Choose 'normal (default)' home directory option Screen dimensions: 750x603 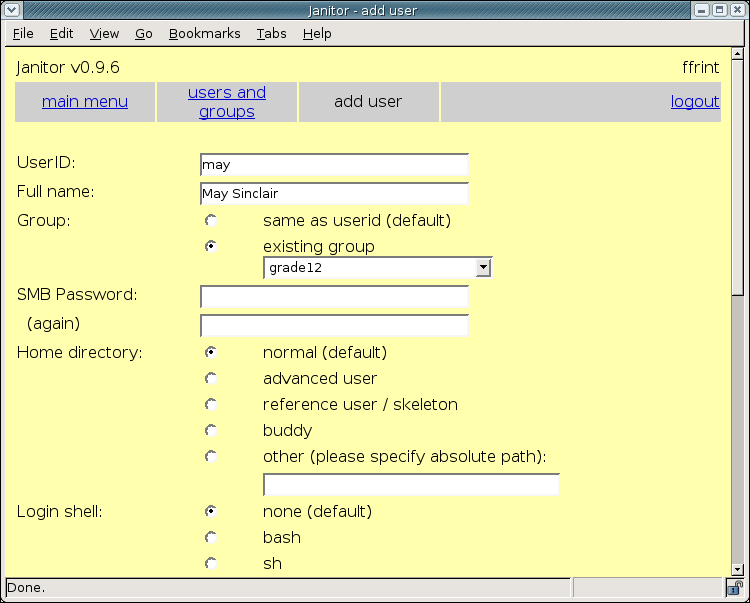click(x=211, y=352)
